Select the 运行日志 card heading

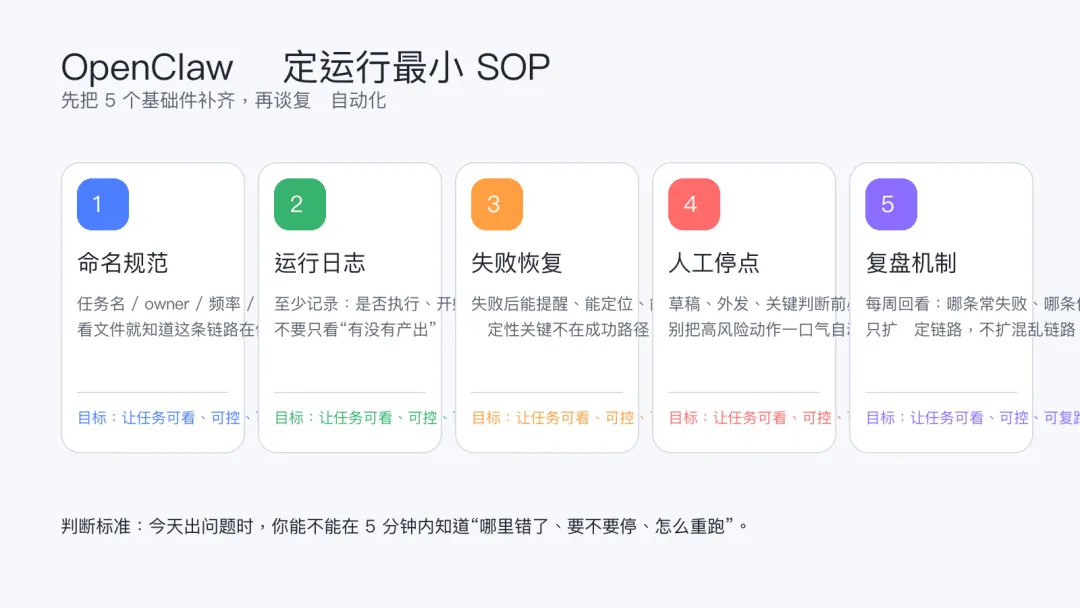pos(320,263)
